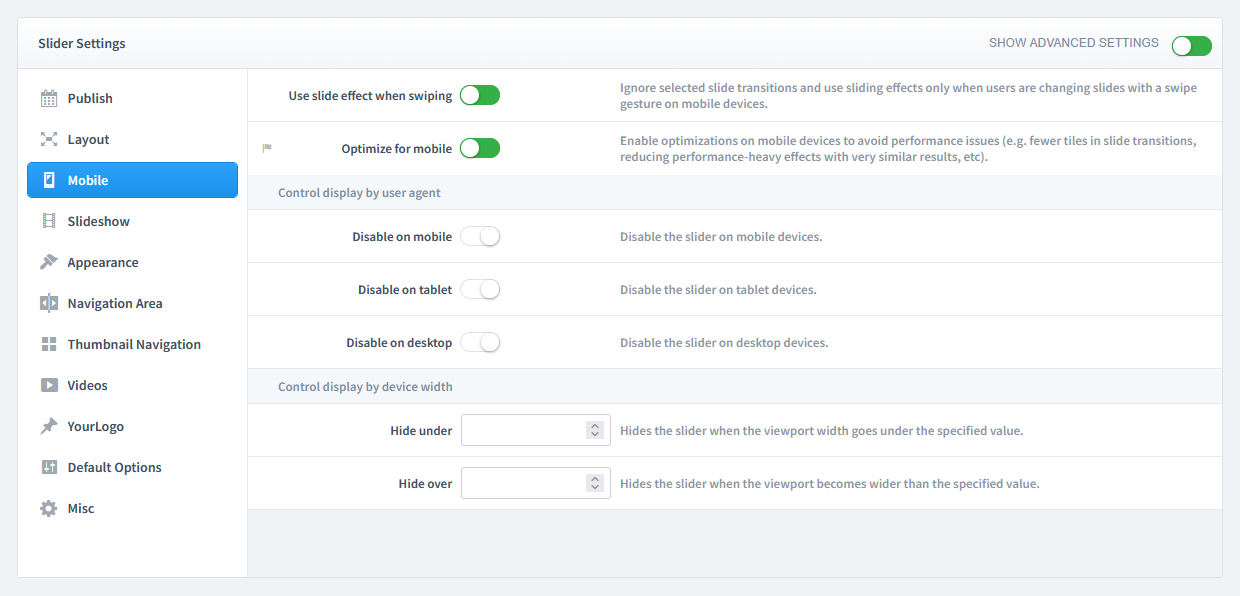The image size is (1240, 596).
Task: Turn off Optimize for mobile
Action: coord(480,147)
